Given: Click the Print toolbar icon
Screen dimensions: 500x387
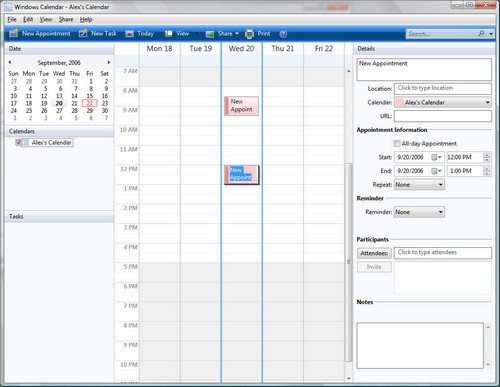Looking at the screenshot, I should coord(249,34).
